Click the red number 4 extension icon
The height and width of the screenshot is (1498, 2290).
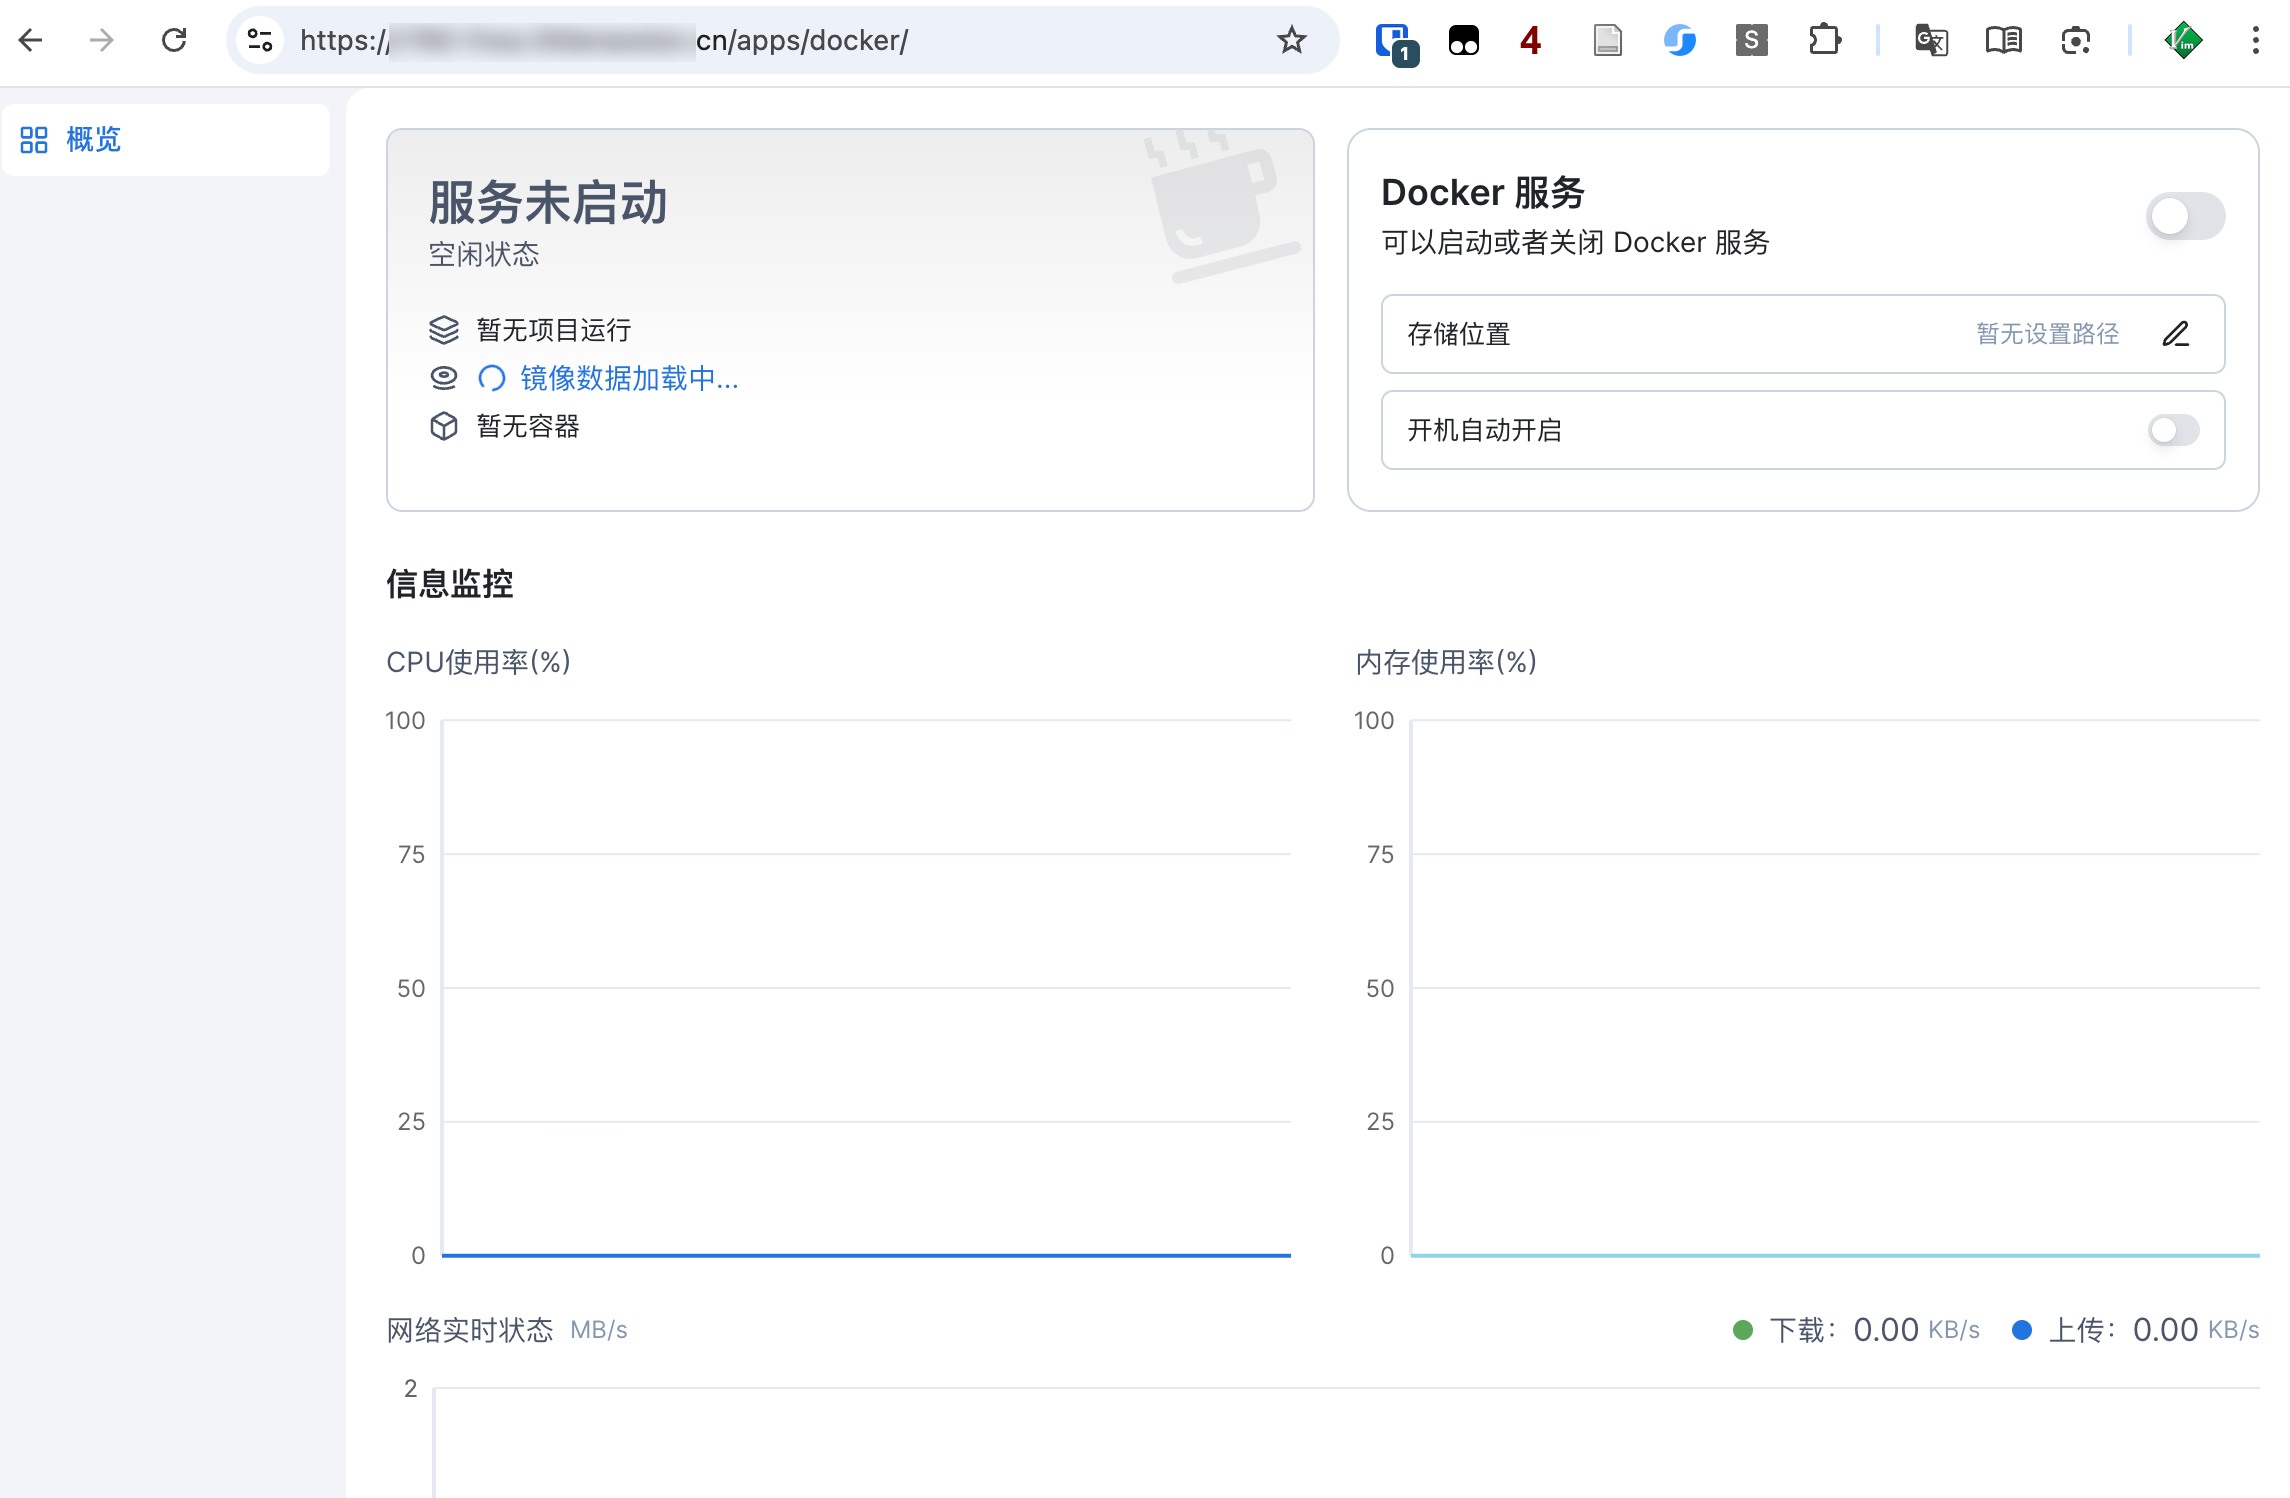(1528, 40)
